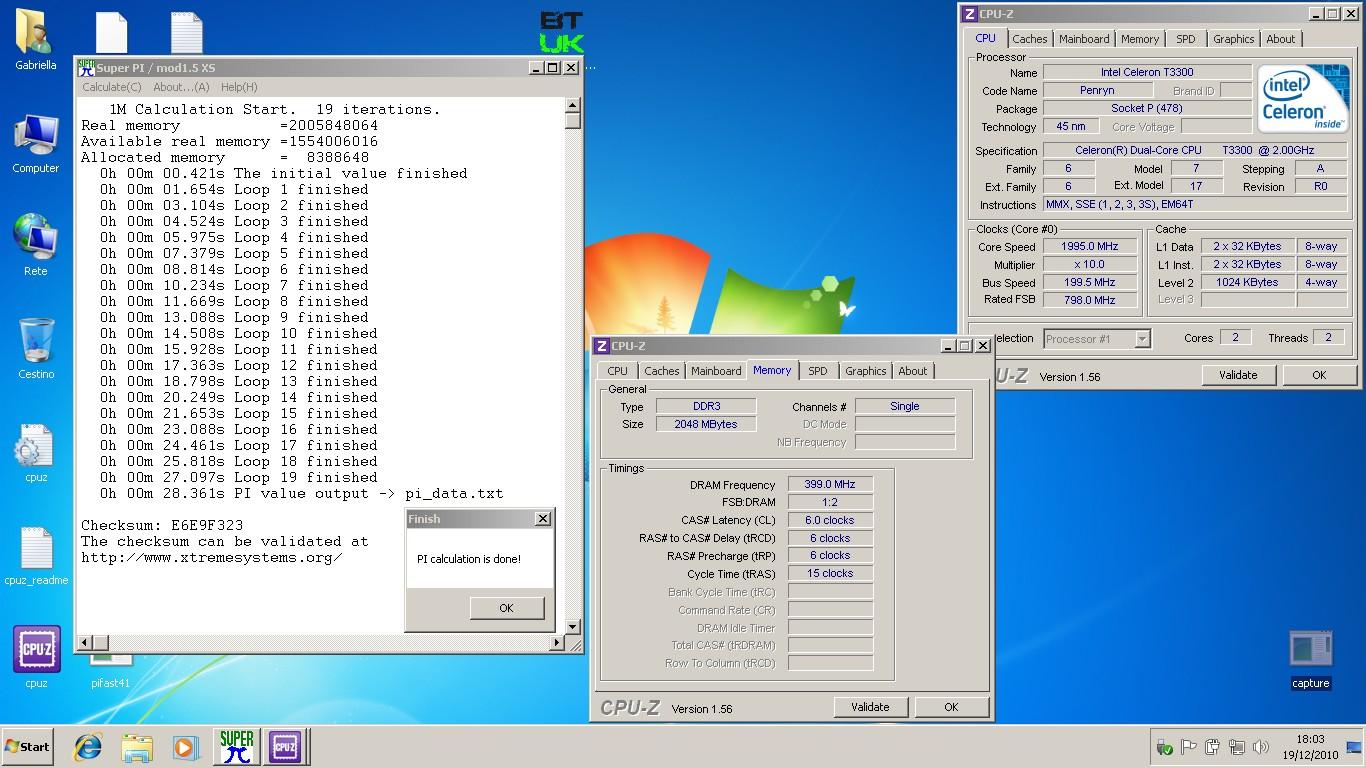Click Super PI vertical scrollbar up arrow
The height and width of the screenshot is (768, 1366).
point(572,105)
